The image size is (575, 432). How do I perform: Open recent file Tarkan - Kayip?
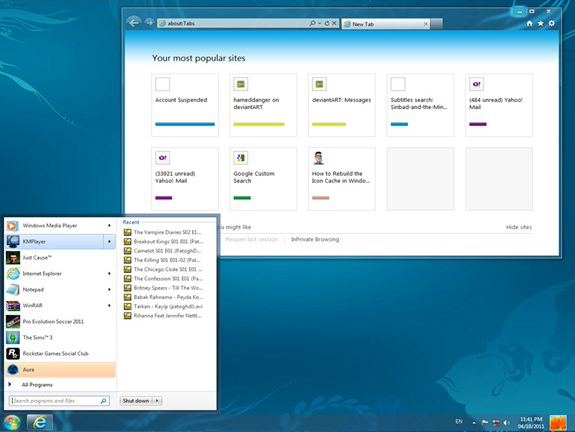tap(163, 306)
